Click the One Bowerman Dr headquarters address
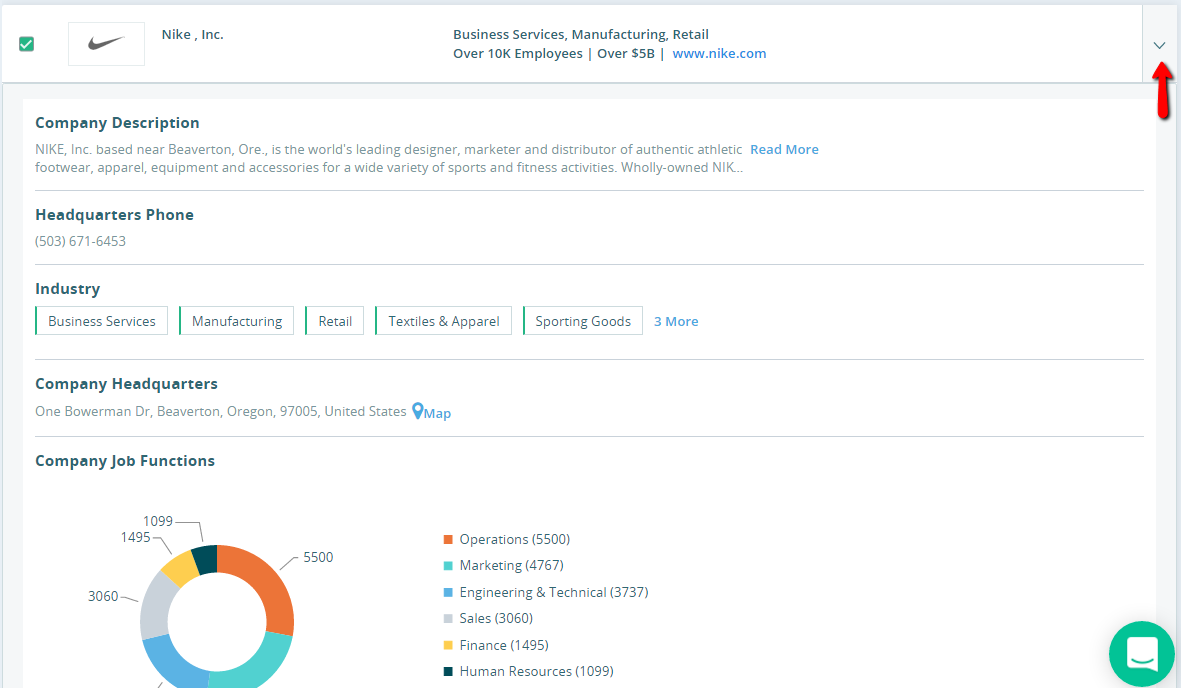 (221, 411)
